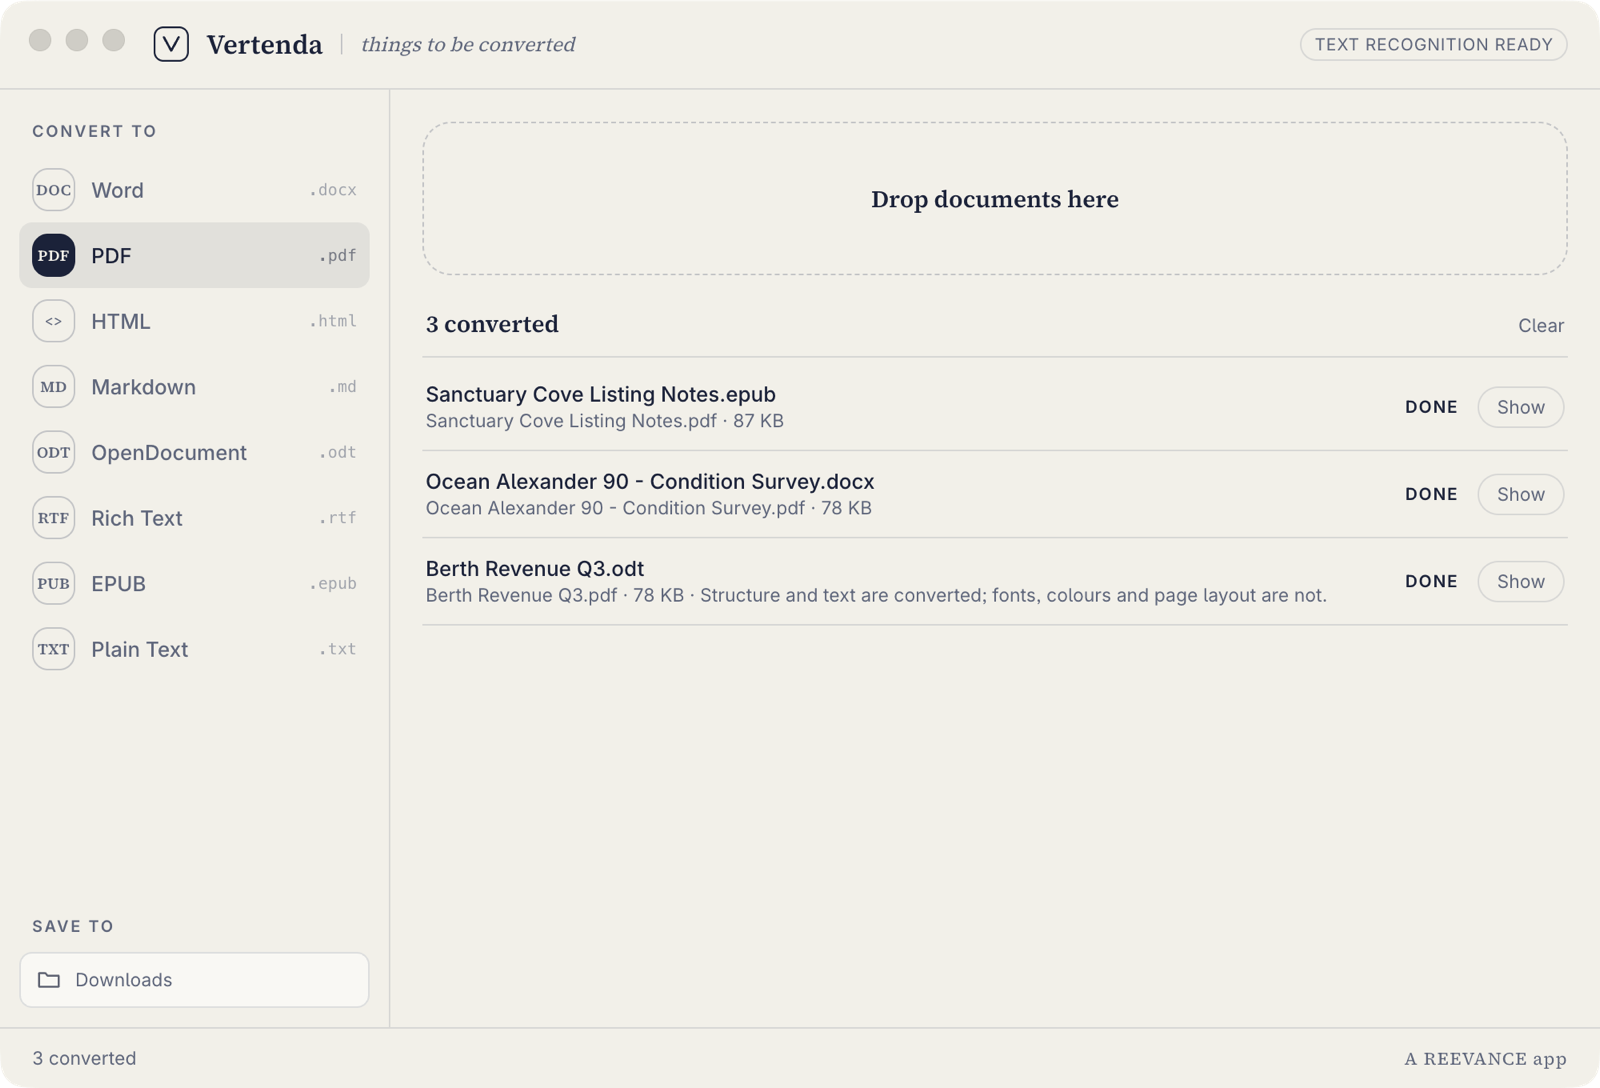Click the RTF badge icon
Image resolution: width=1600 pixels, height=1088 pixels.
pos(53,518)
